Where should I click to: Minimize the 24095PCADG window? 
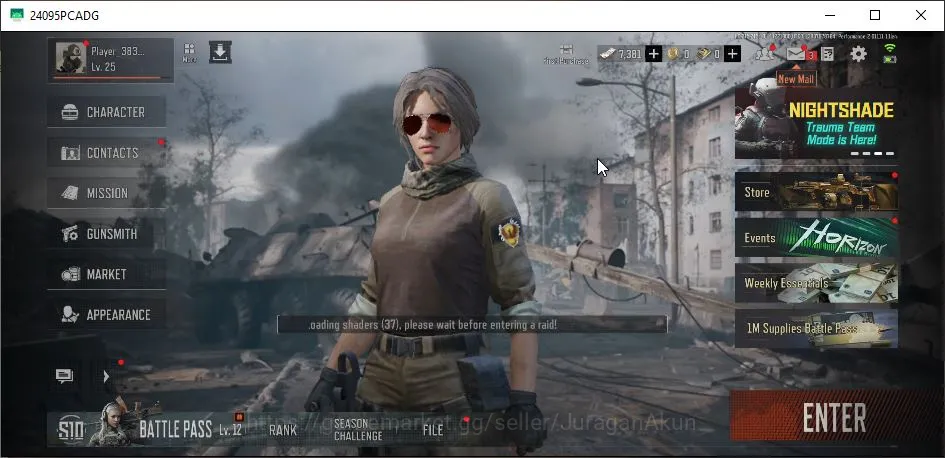[x=829, y=15]
